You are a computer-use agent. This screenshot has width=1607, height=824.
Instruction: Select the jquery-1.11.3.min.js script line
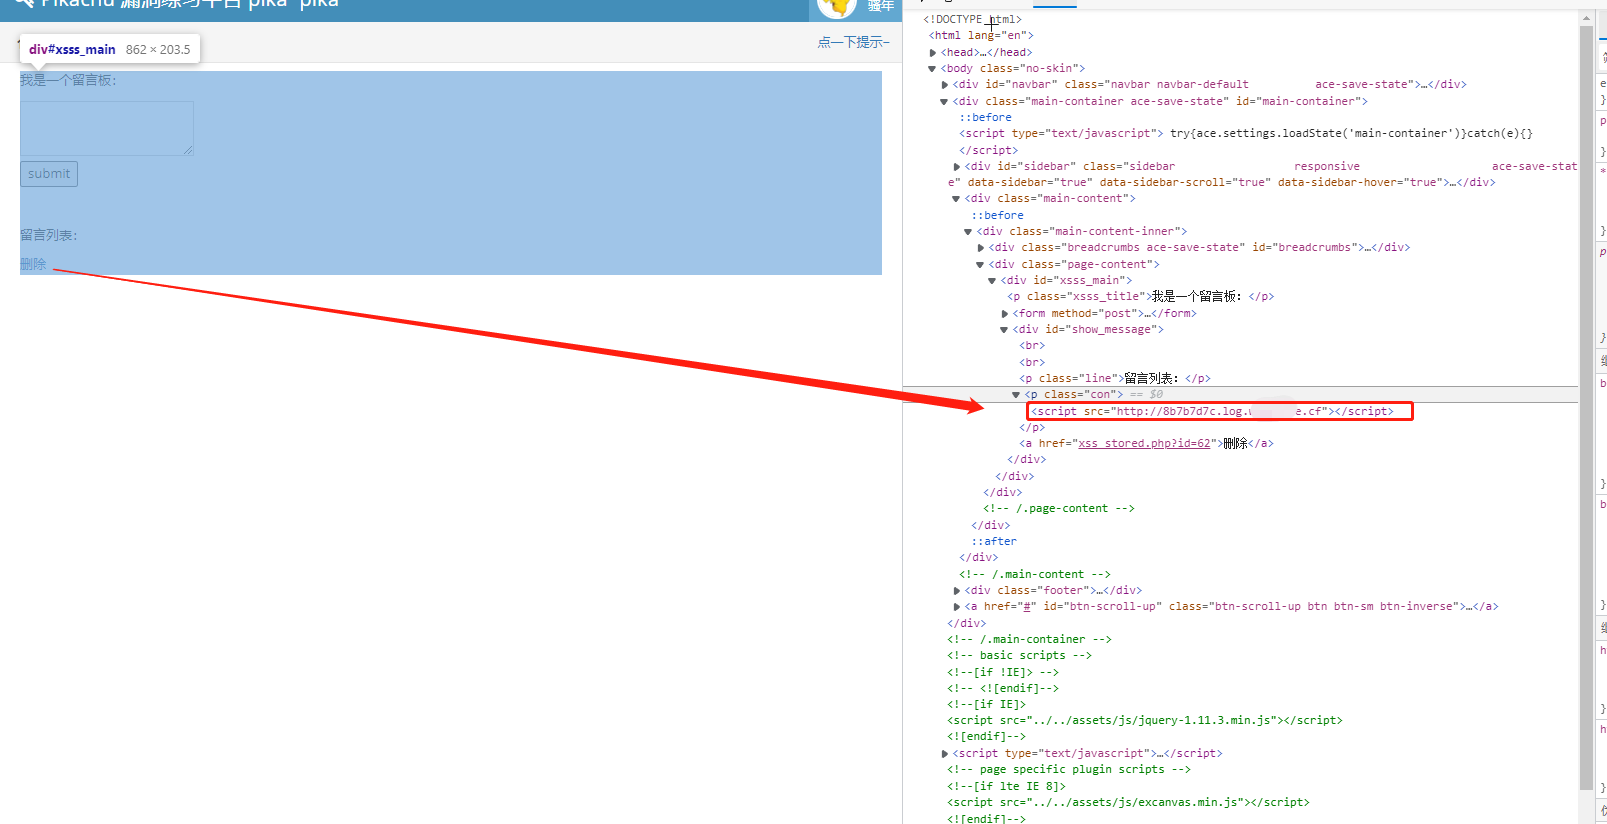click(x=1145, y=720)
